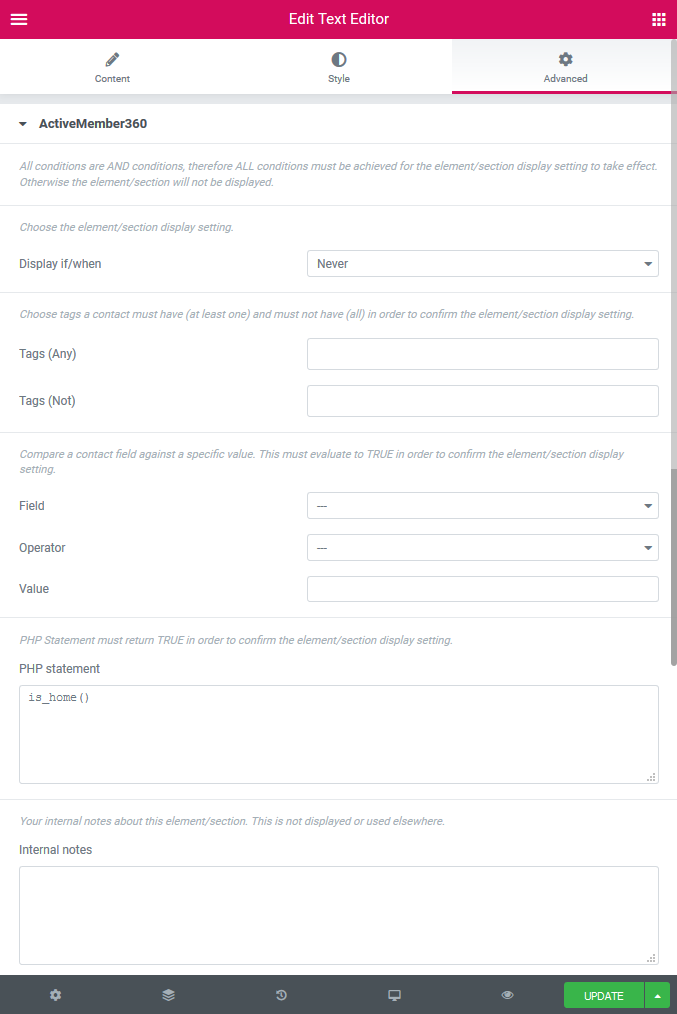Open the Field dropdown
The height and width of the screenshot is (1014, 677).
(x=482, y=505)
